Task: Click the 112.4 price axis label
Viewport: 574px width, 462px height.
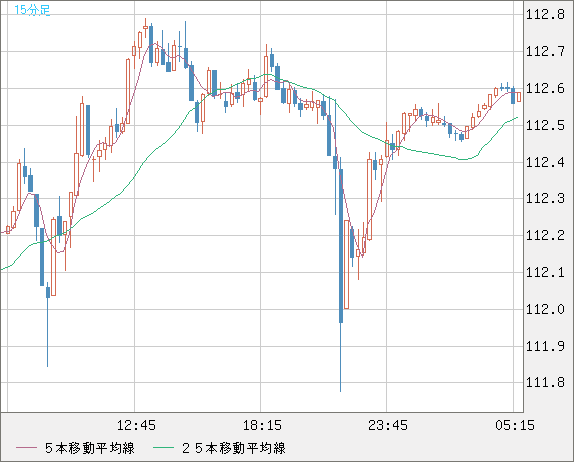Action: click(x=545, y=162)
